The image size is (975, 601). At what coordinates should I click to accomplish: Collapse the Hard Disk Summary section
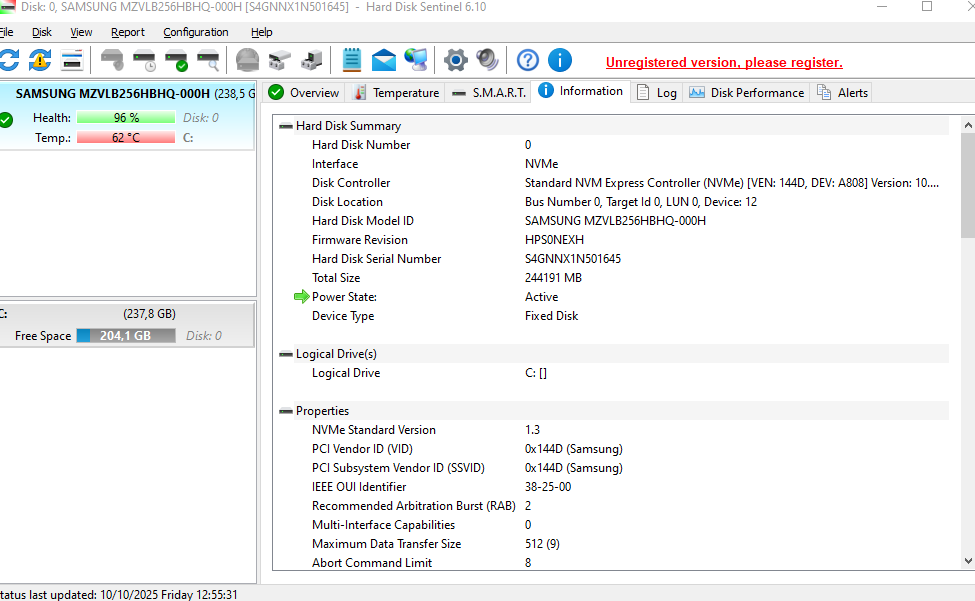pyautogui.click(x=286, y=126)
